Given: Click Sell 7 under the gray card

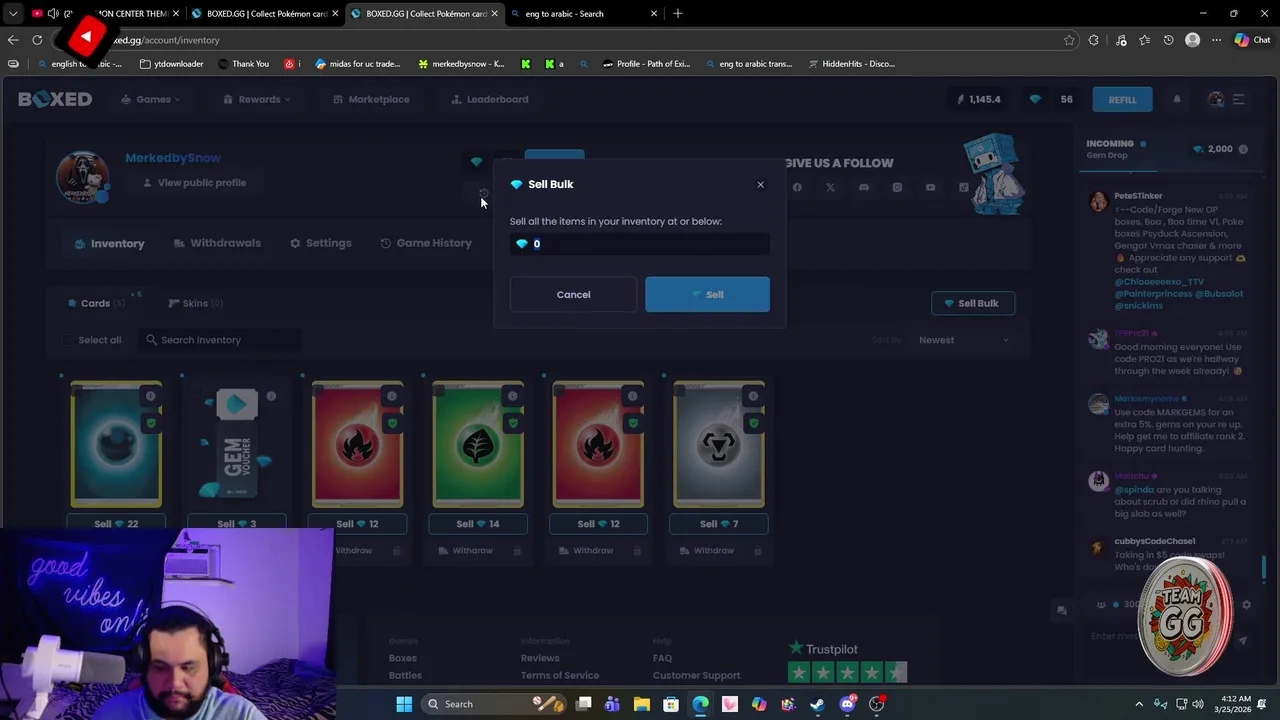Looking at the screenshot, I should [718, 523].
